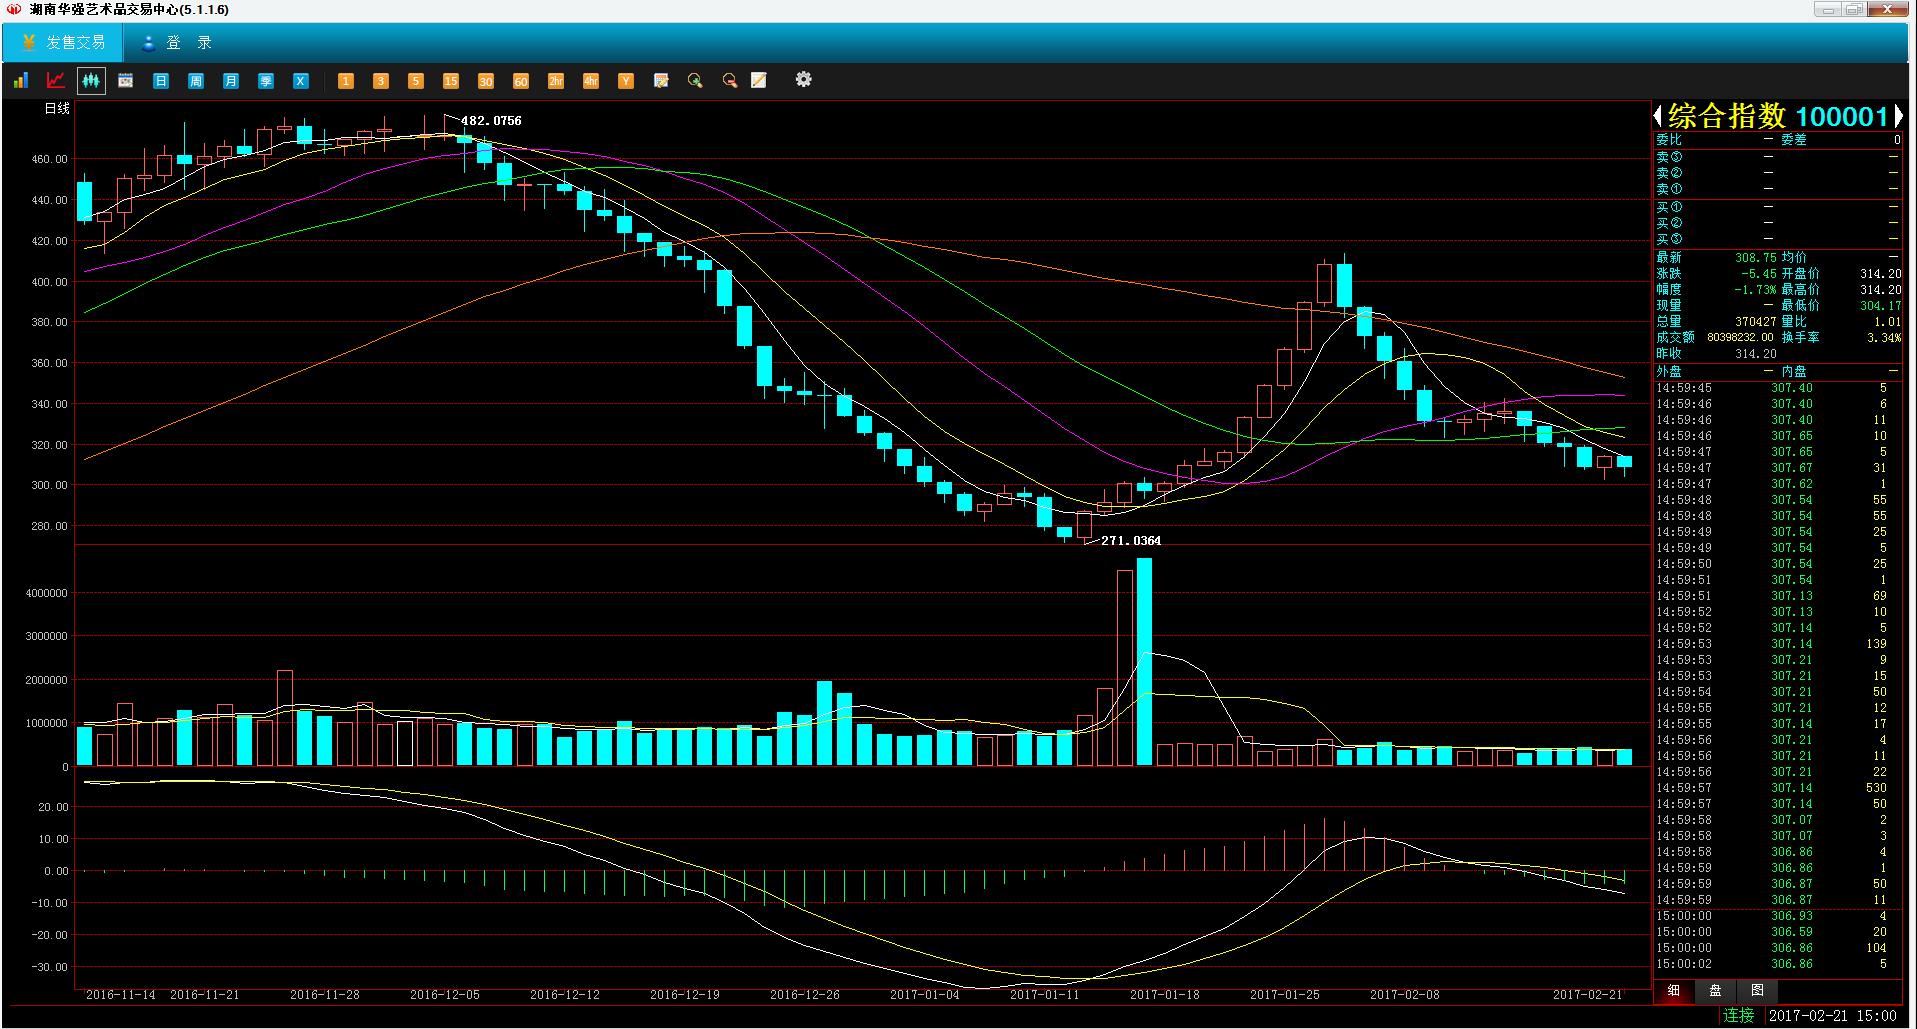Click the 271.0364 low price label
This screenshot has height=1029, width=1917.
click(1131, 541)
